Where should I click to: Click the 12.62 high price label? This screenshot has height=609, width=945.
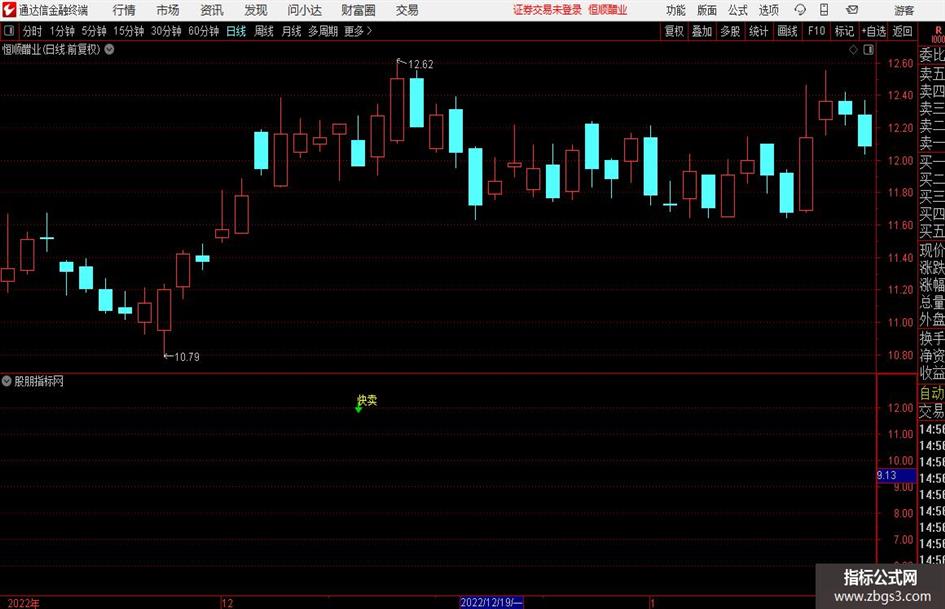420,64
